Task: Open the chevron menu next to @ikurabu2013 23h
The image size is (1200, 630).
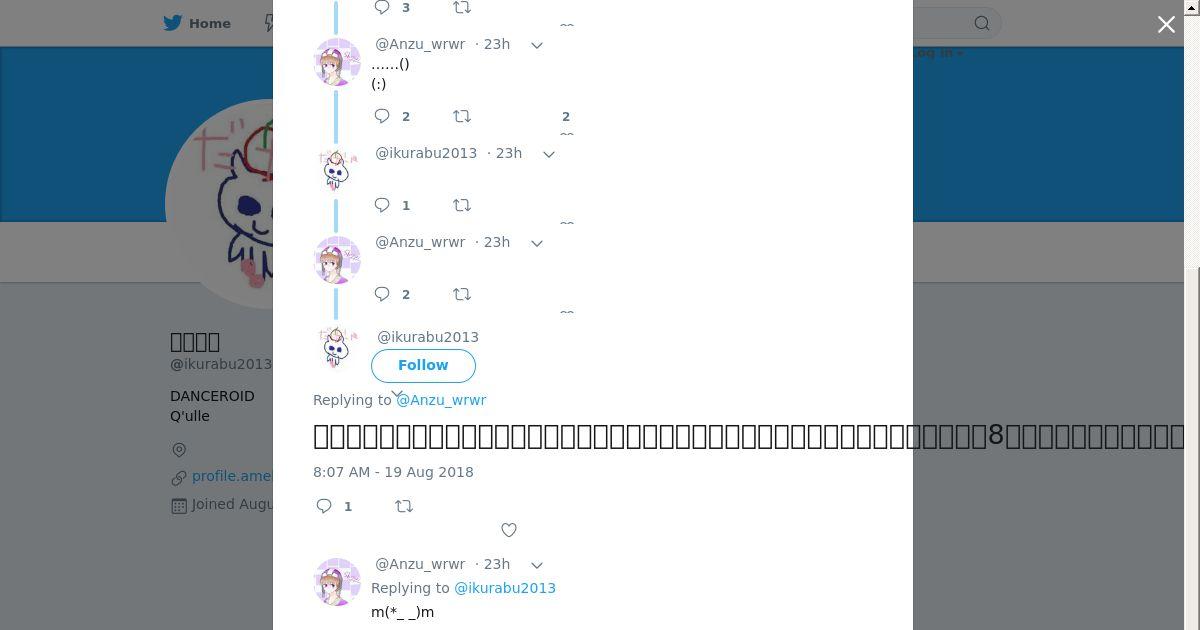Action: (x=549, y=154)
